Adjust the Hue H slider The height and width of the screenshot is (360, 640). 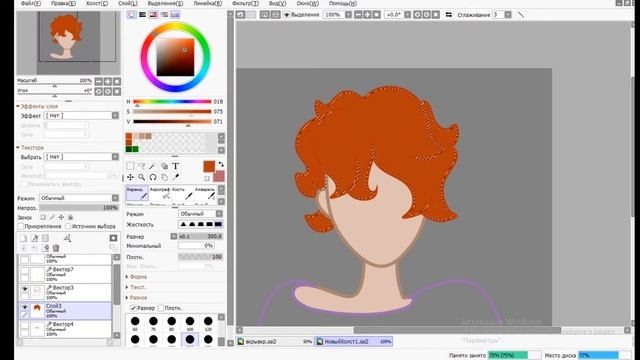click(x=172, y=102)
